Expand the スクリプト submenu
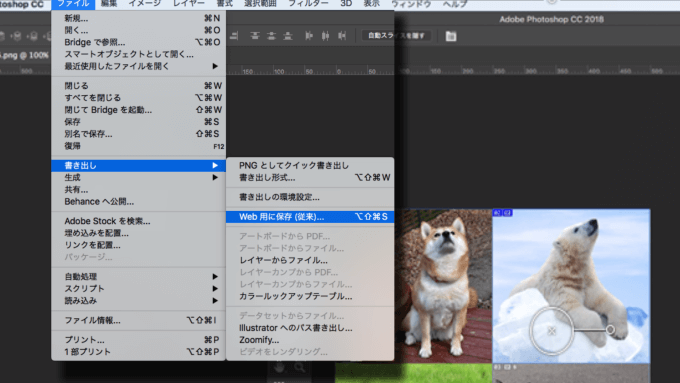This screenshot has height=383, width=680. 138,288
